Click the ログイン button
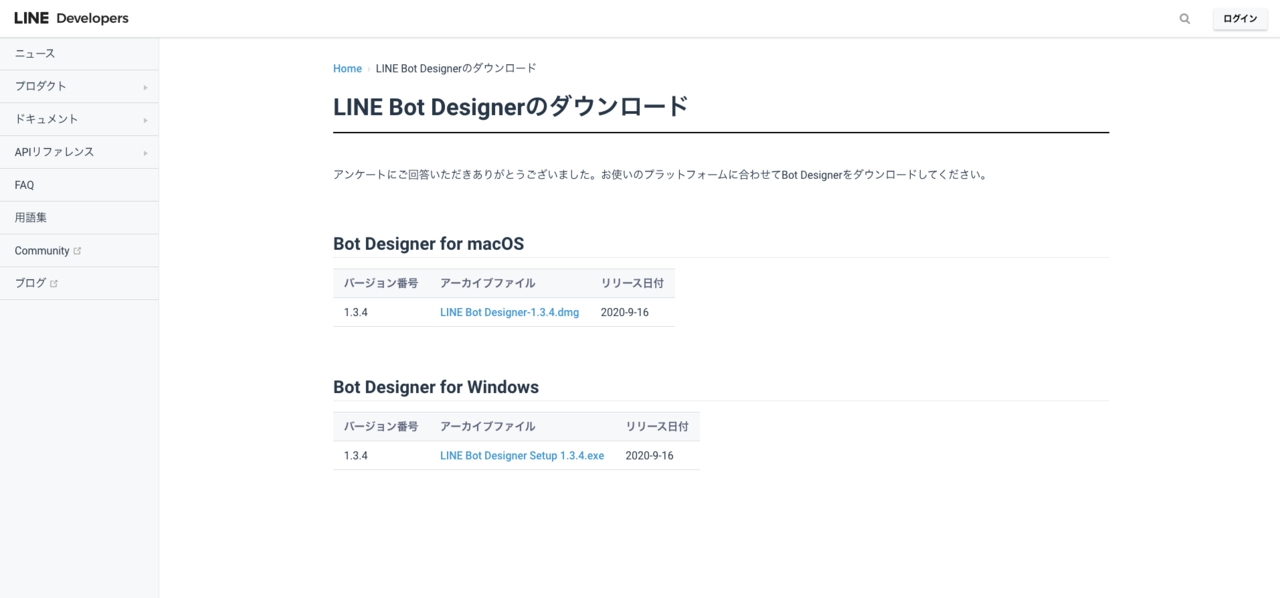The height and width of the screenshot is (598, 1280). tap(1239, 18)
